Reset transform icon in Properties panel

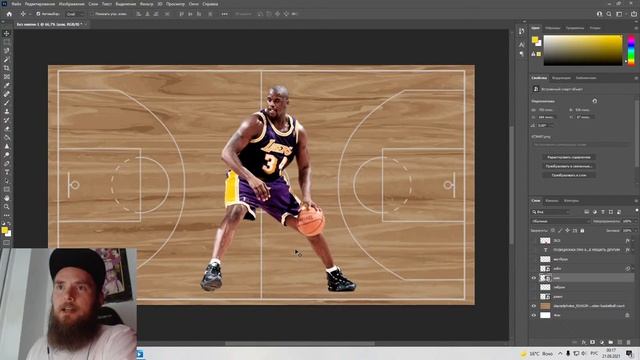click(595, 101)
